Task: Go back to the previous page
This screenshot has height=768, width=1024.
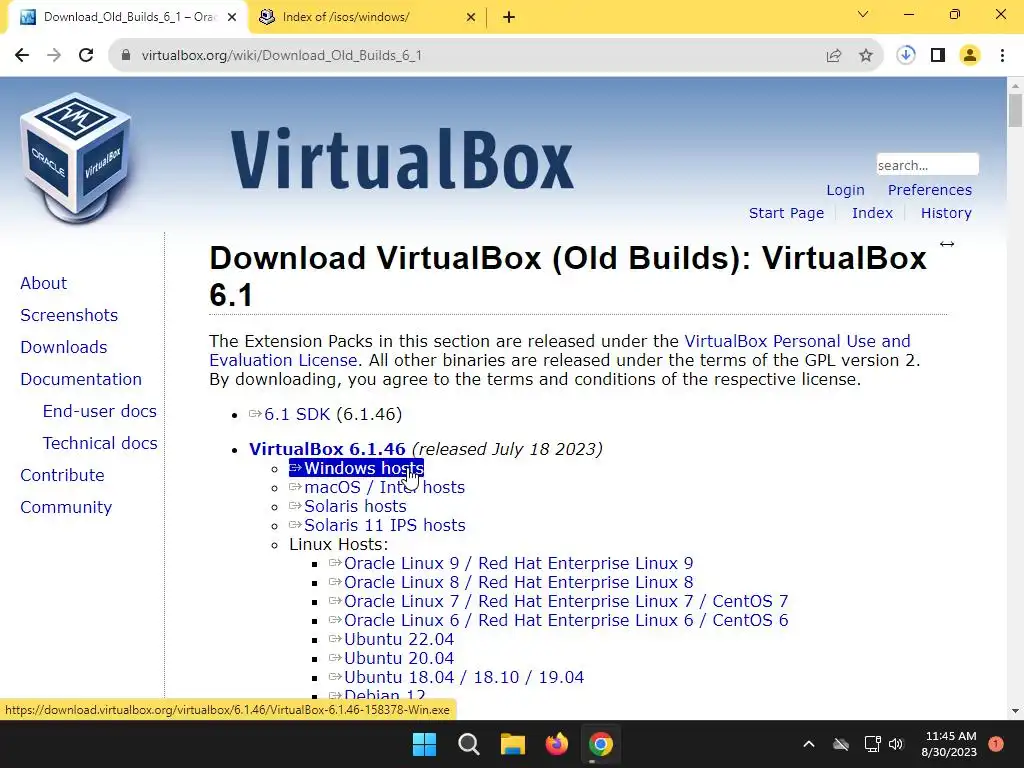Action: [22, 56]
